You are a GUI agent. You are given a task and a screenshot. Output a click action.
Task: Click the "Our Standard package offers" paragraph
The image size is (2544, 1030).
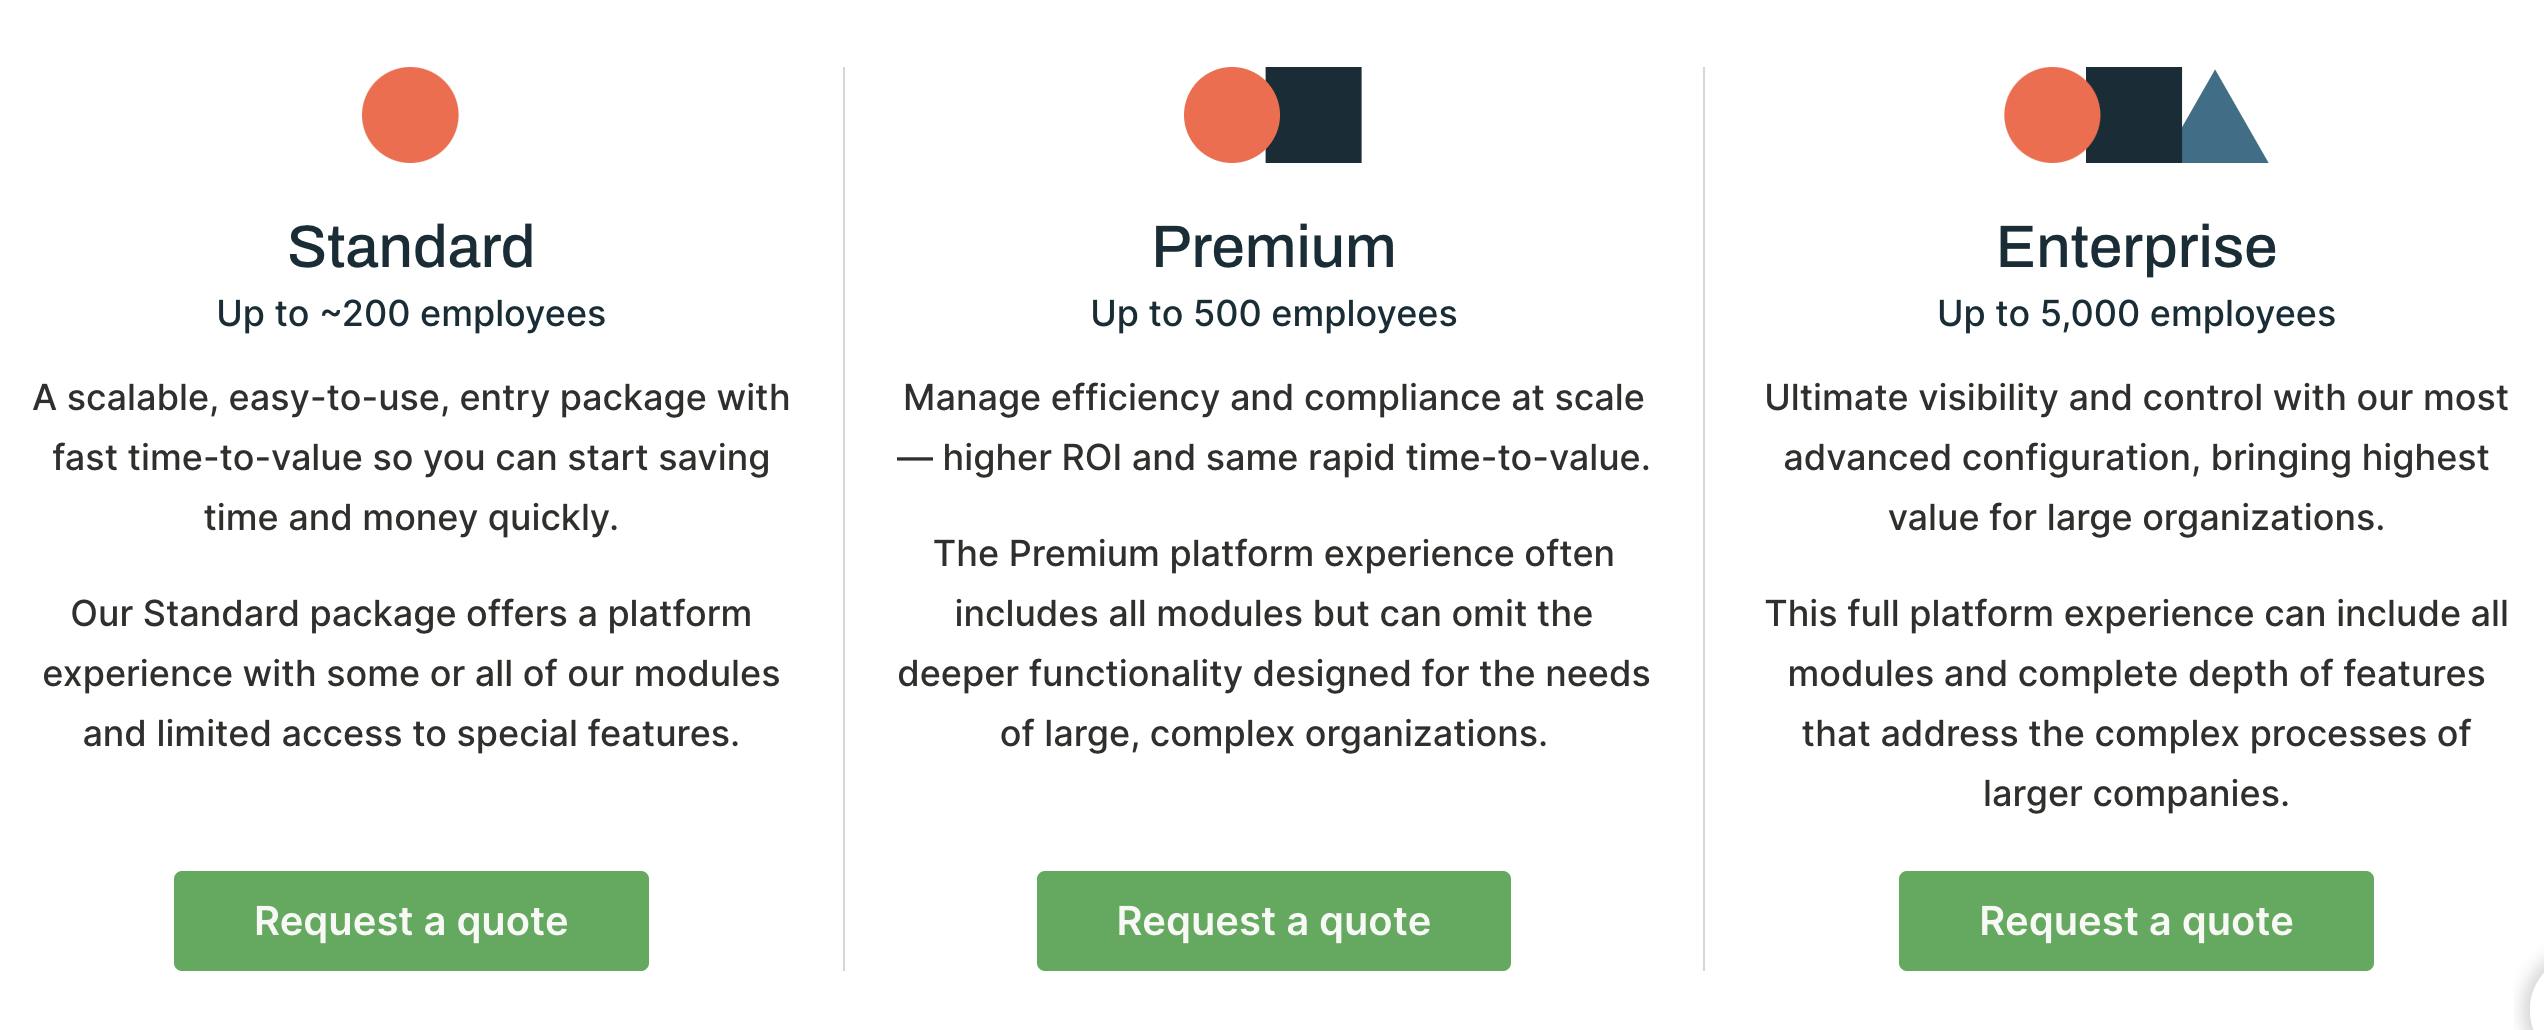(411, 673)
